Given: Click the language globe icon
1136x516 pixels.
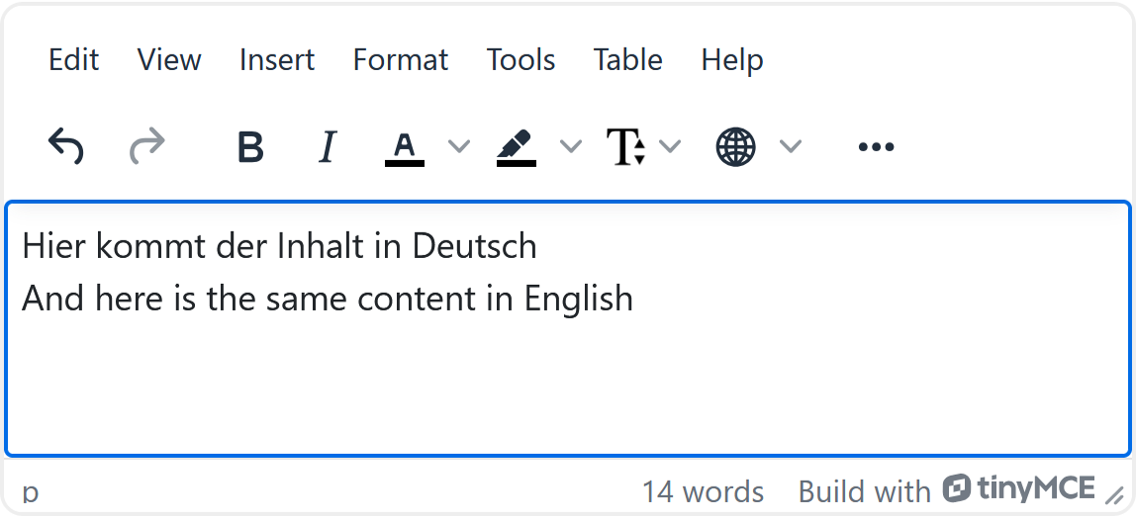Looking at the screenshot, I should pos(735,147).
